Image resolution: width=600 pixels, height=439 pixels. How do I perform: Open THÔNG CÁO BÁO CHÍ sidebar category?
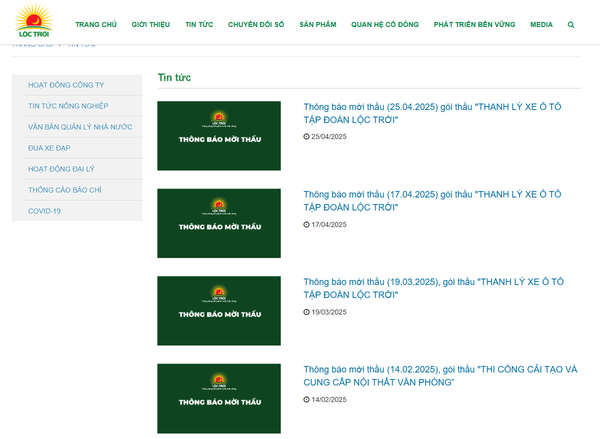(x=66, y=190)
